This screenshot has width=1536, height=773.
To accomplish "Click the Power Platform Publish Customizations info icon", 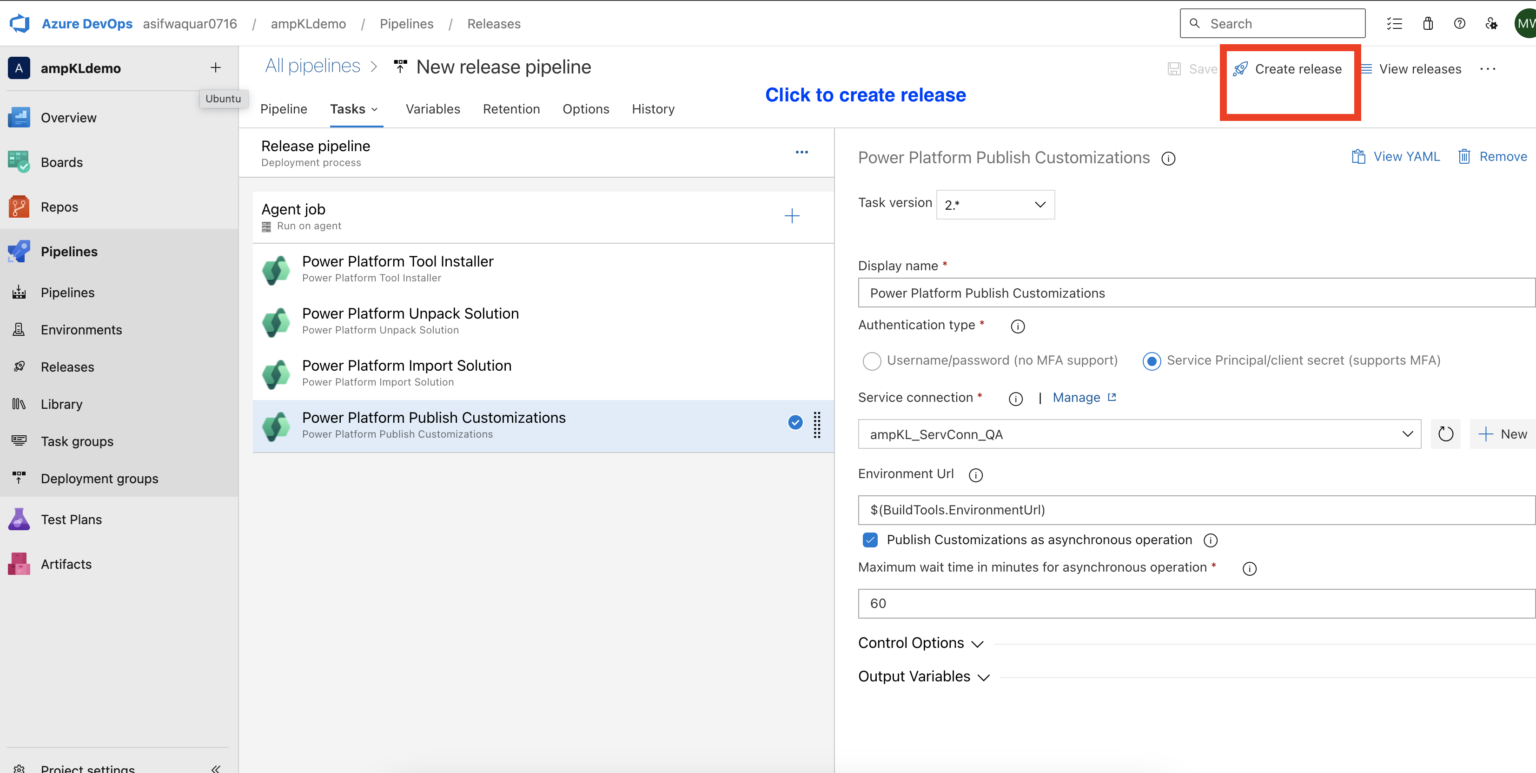I will click(1168, 158).
